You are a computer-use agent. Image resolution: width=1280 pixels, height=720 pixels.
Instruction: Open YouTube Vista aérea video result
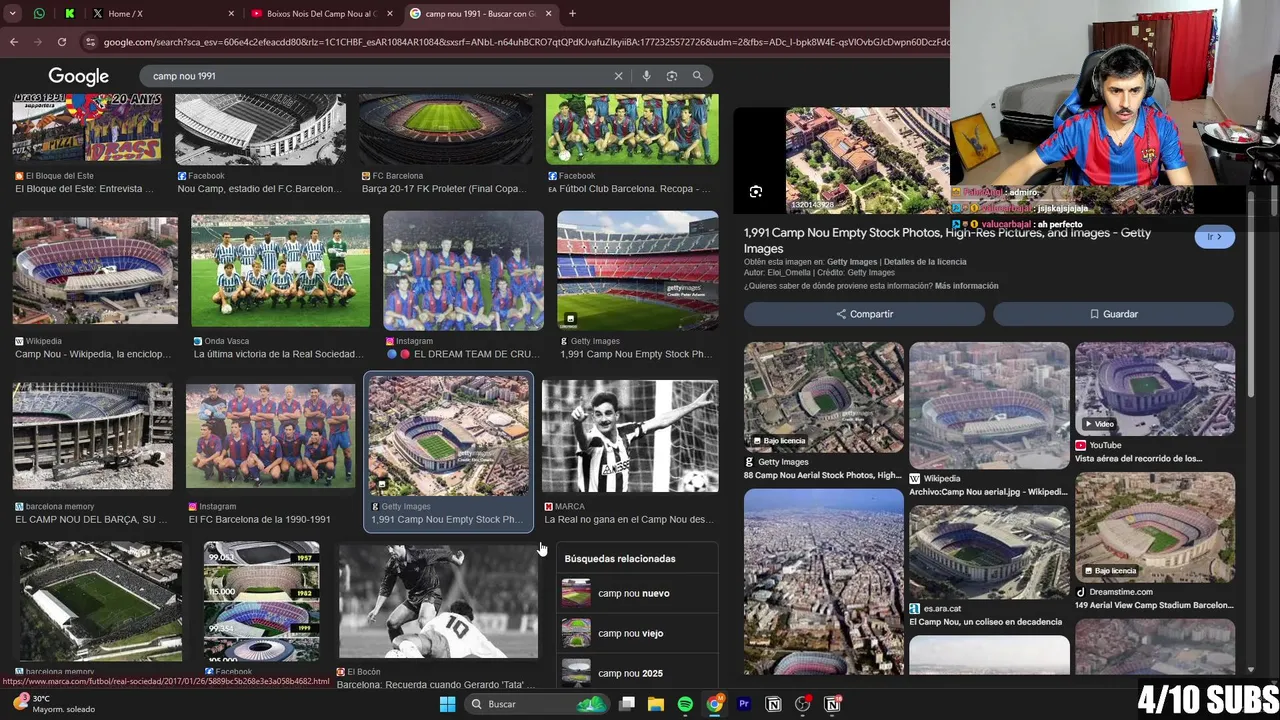(x=1155, y=389)
